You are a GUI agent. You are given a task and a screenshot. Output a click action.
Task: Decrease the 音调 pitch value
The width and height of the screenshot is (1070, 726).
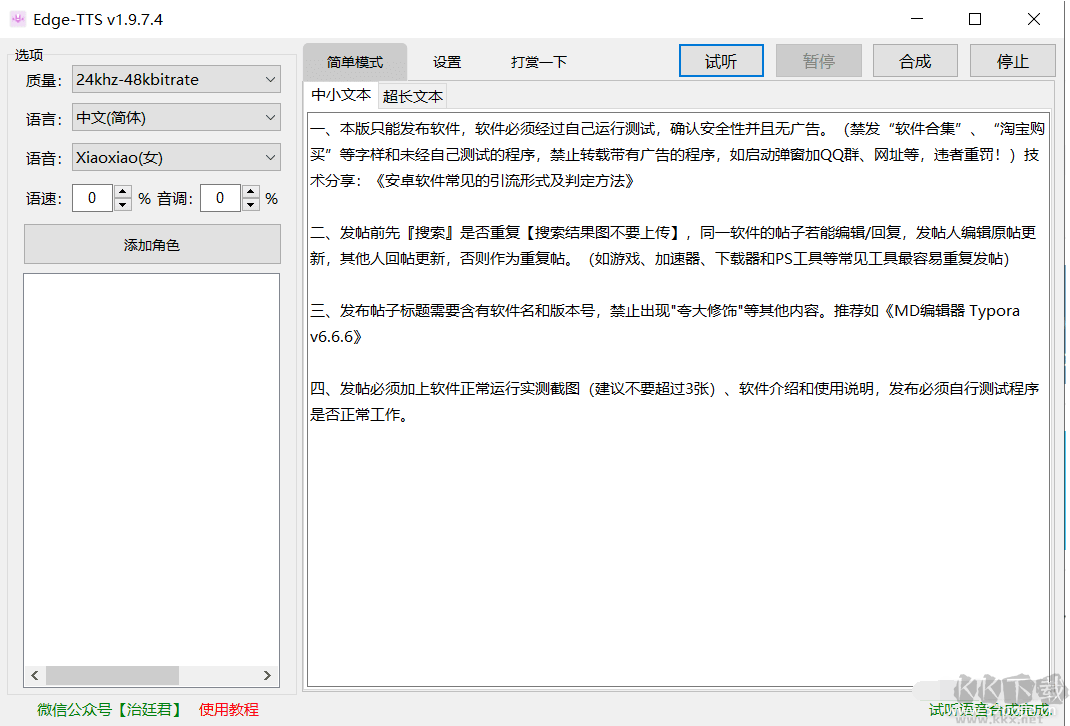point(250,204)
